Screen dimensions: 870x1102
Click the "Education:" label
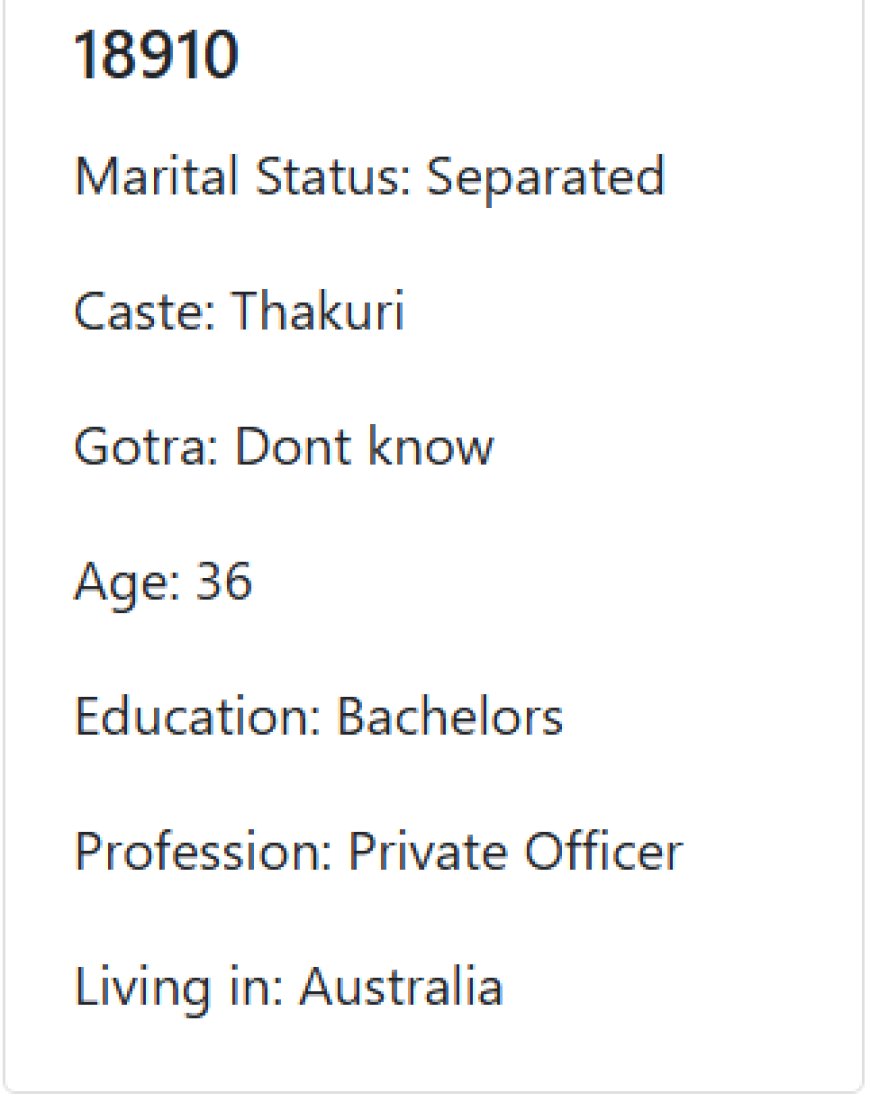(x=197, y=715)
